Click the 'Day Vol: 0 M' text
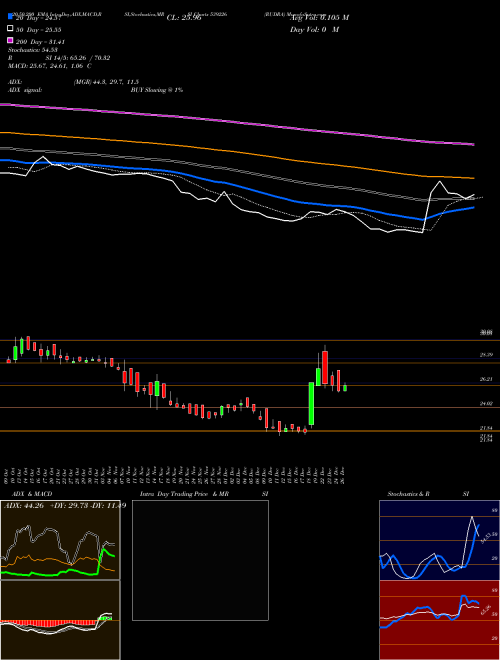Viewport: 500px width, 660px height. 314,29
